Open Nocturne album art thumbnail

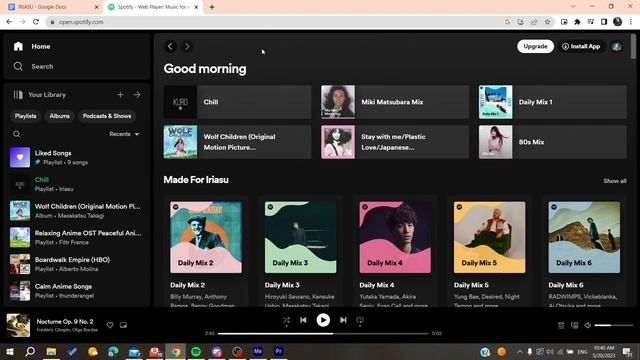click(18, 325)
